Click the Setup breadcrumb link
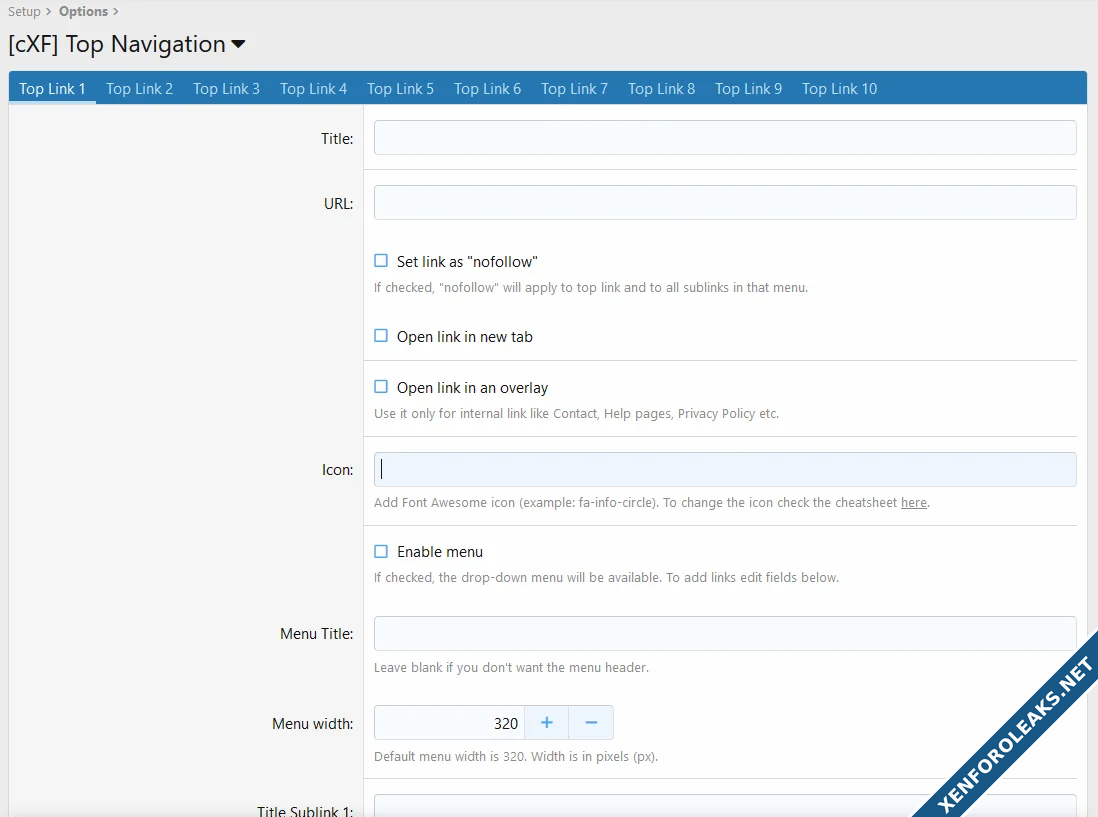The width and height of the screenshot is (1098, 817). [x=24, y=12]
